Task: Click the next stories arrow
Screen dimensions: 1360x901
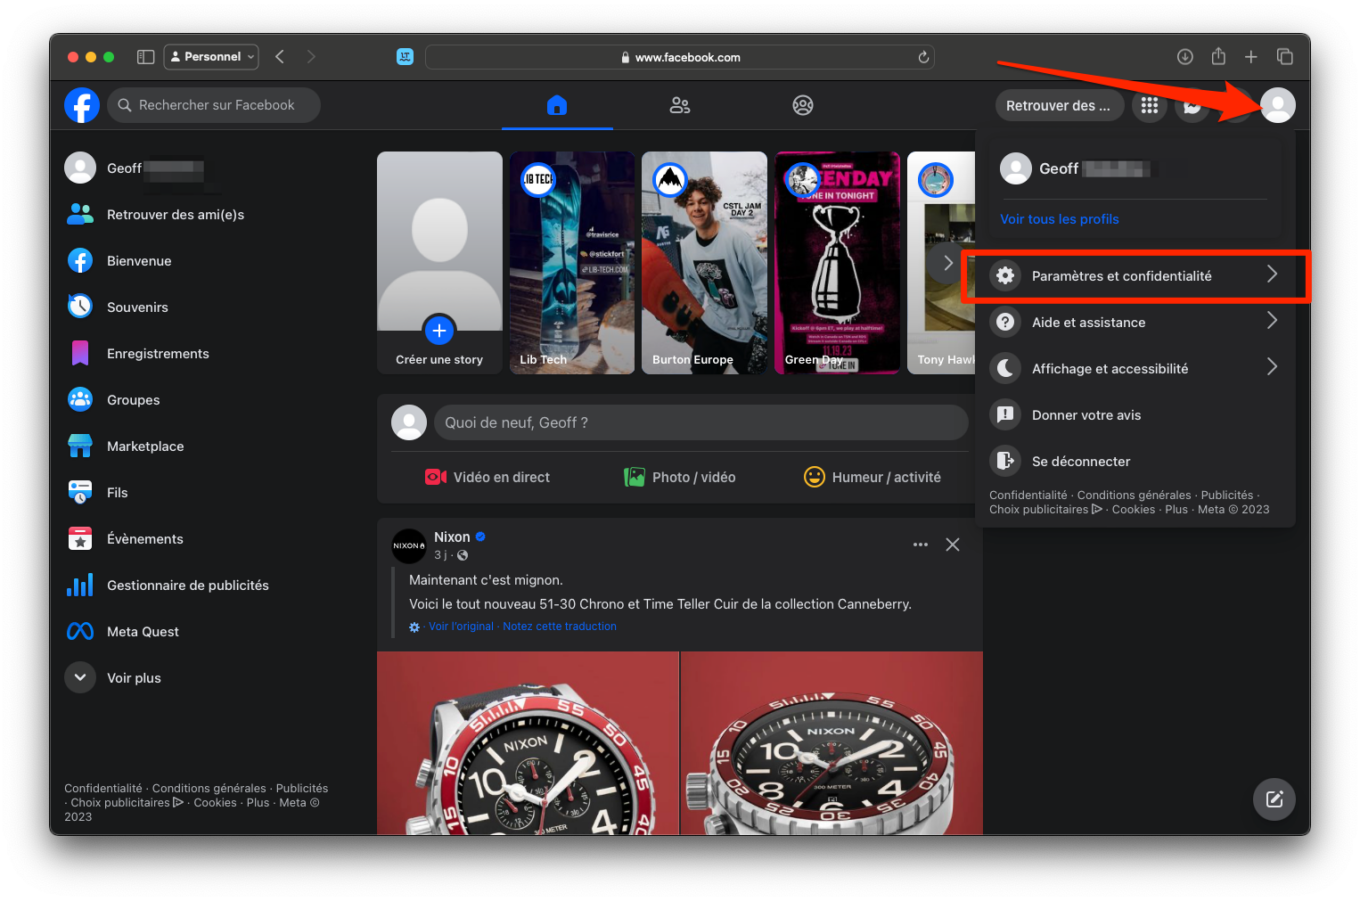Action: point(947,264)
